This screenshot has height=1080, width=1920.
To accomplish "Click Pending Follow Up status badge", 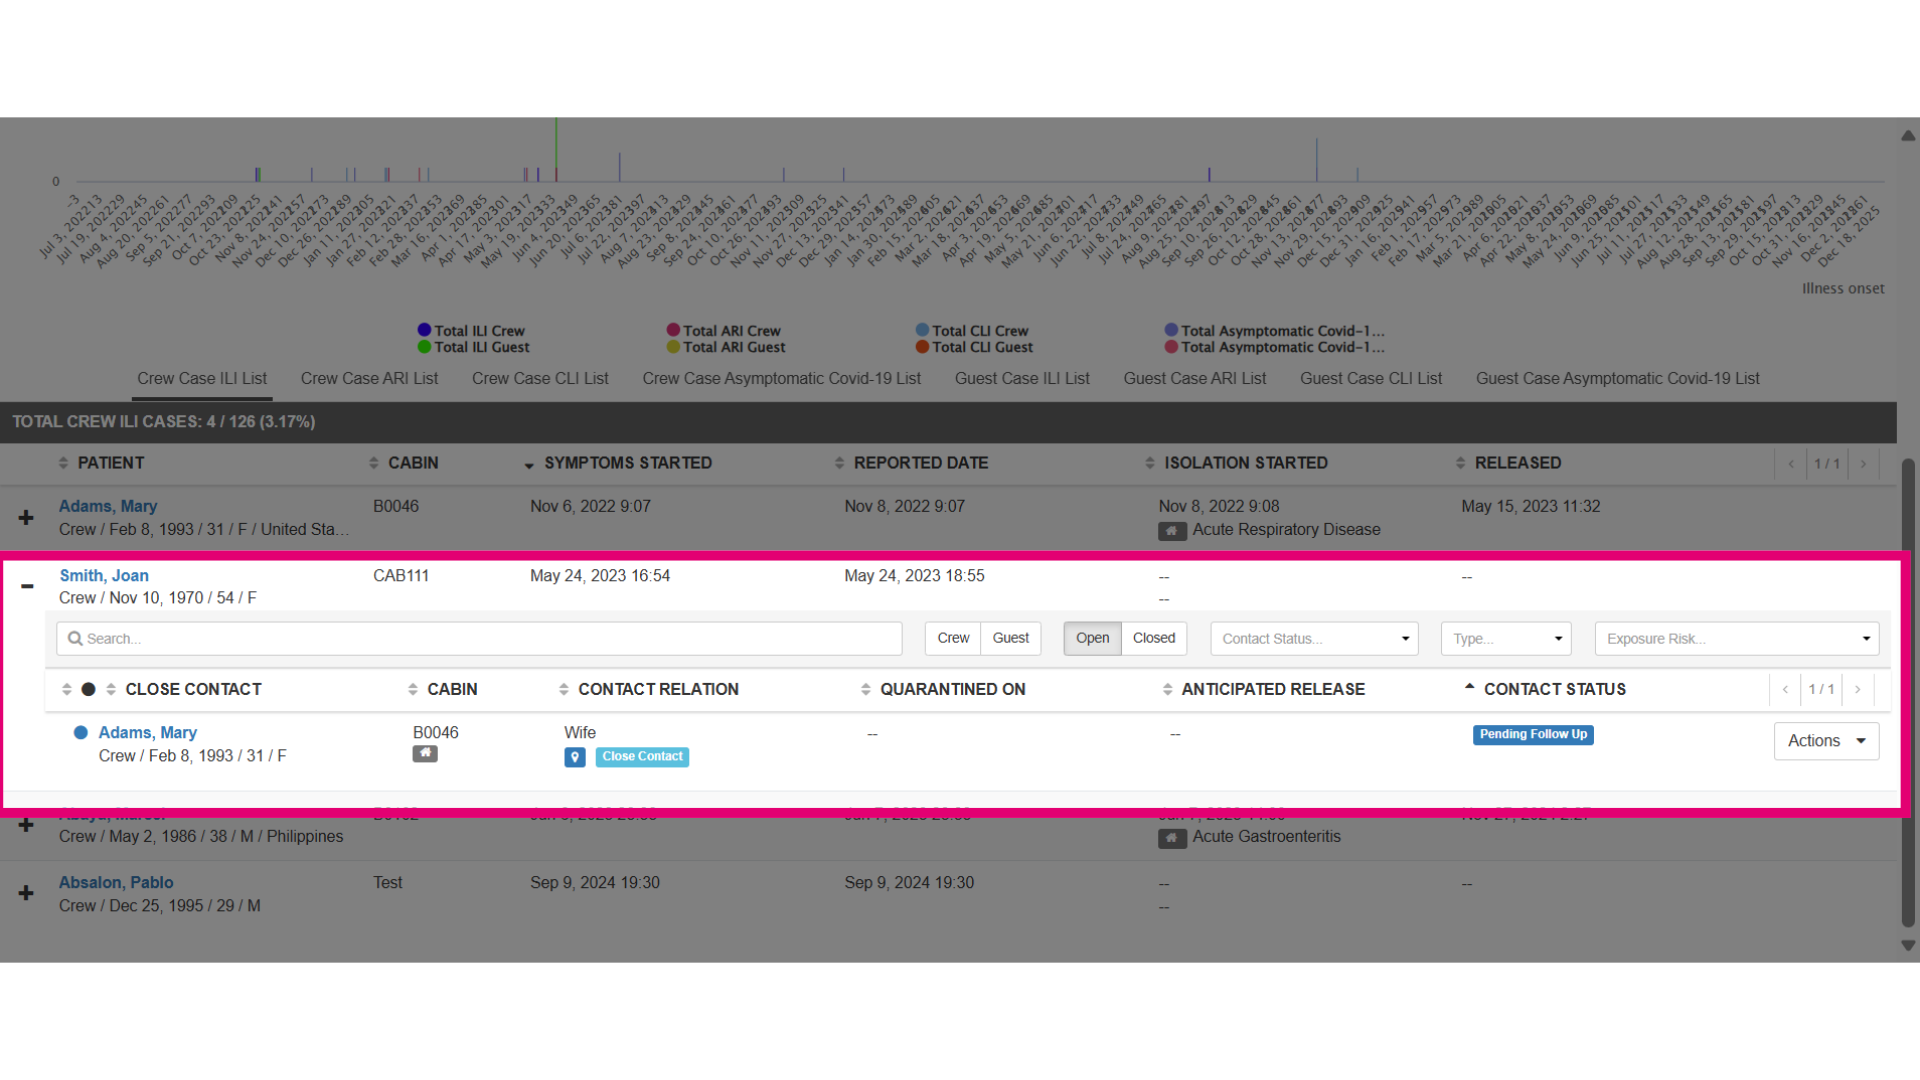I will (1533, 735).
